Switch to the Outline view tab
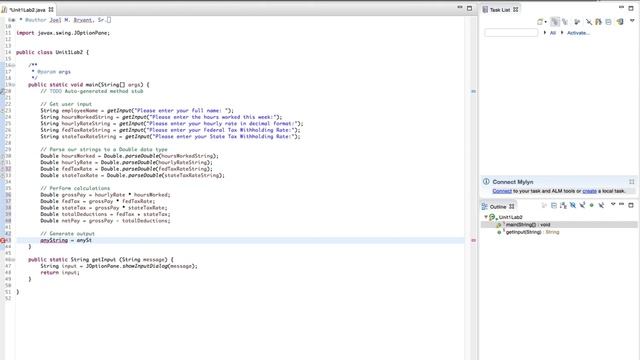Image resolution: width=640 pixels, height=360 pixels. (x=498, y=207)
